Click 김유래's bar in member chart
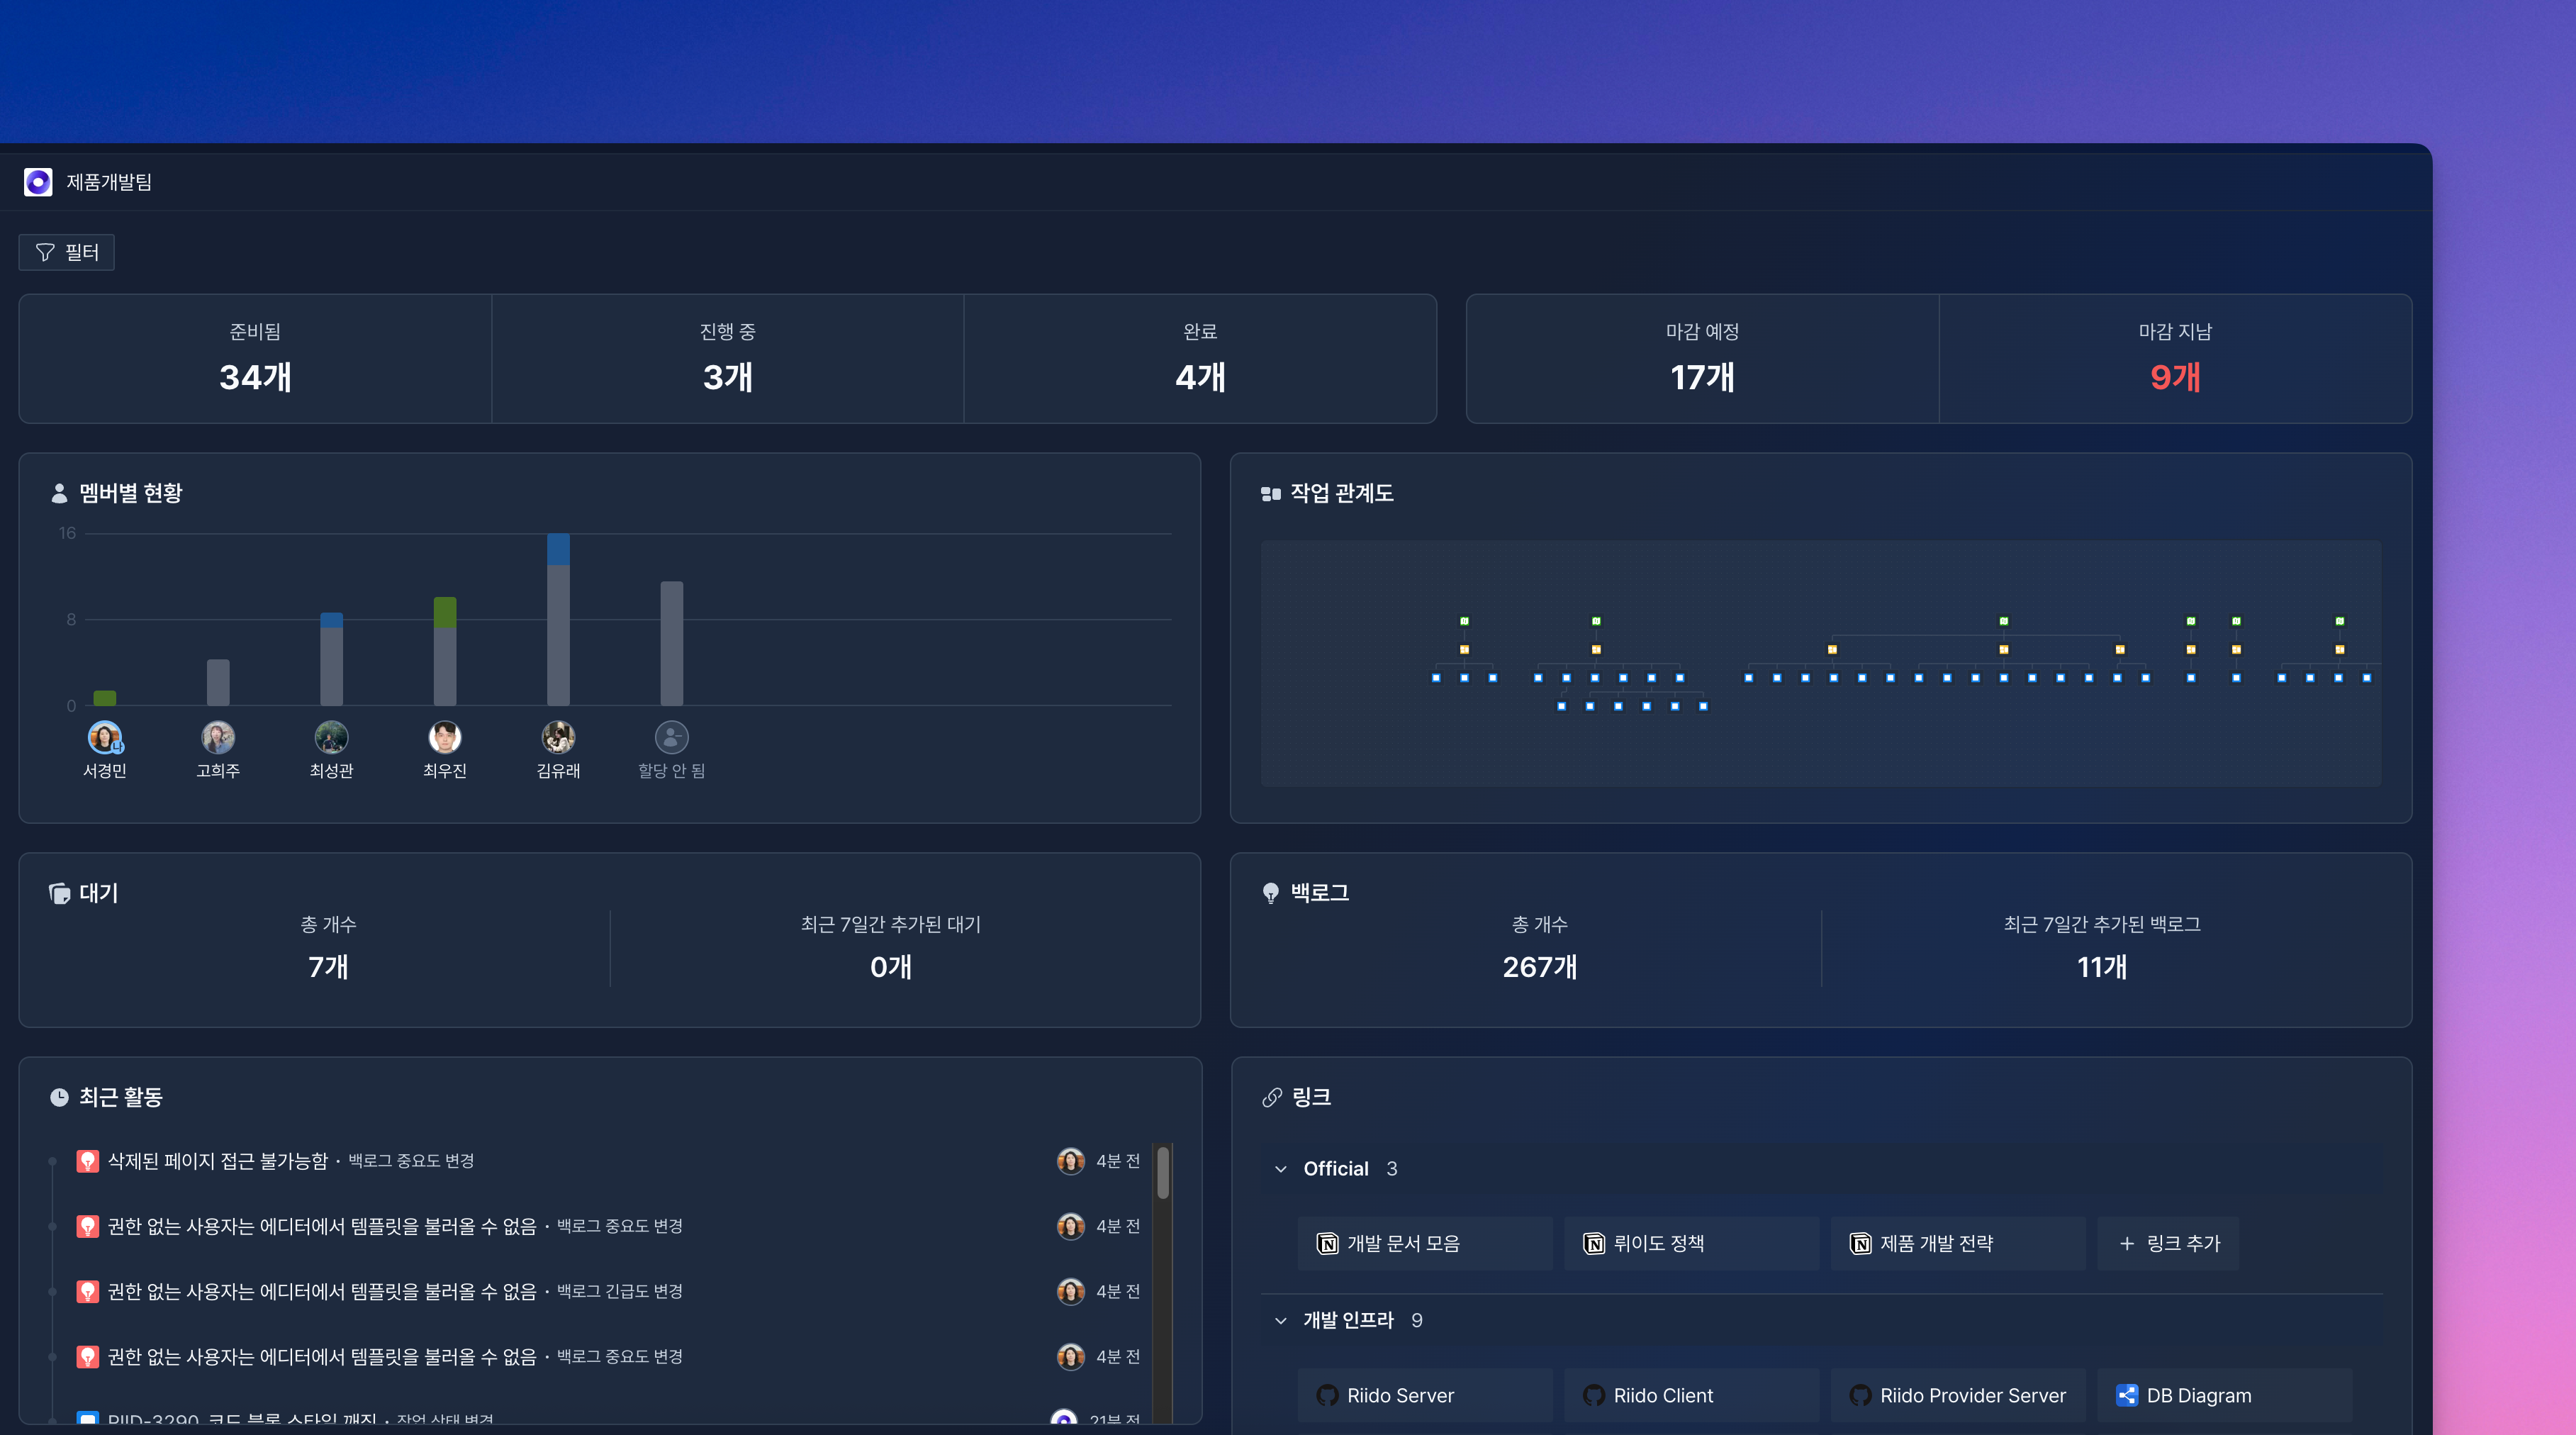Screen dimensions: 2576x1435 click(558, 620)
